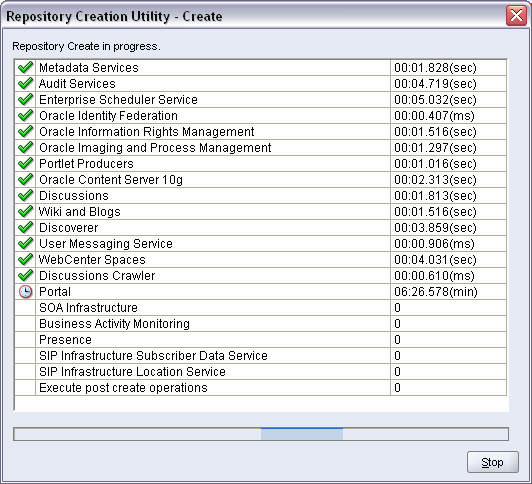Click the 00:04.031(sec) WebCenter Spaces time

435,259
